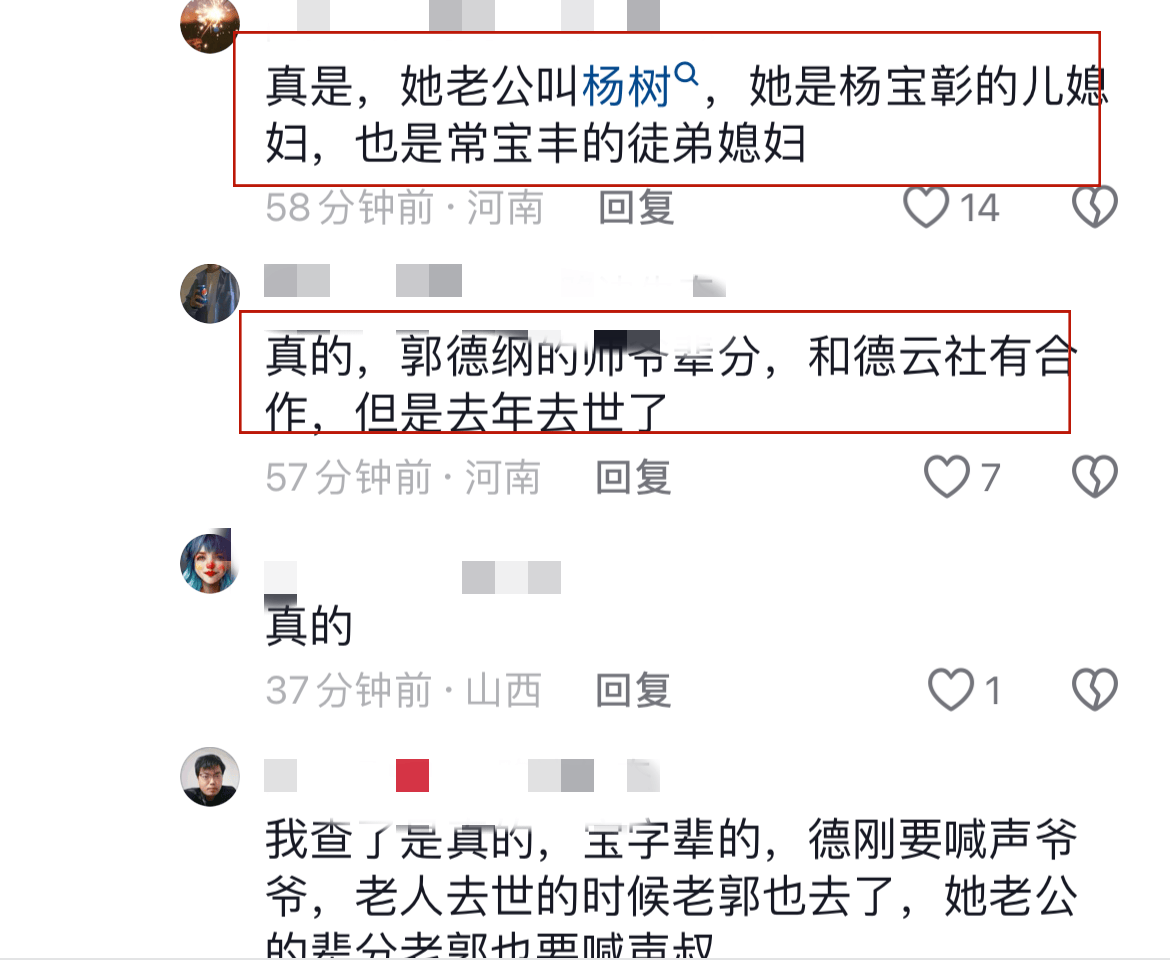Like the 真的 comment from 山西
The height and width of the screenshot is (960, 1170).
pyautogui.click(x=951, y=689)
